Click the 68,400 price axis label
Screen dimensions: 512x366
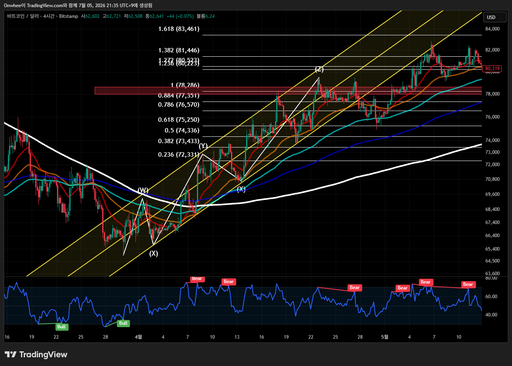click(492, 209)
